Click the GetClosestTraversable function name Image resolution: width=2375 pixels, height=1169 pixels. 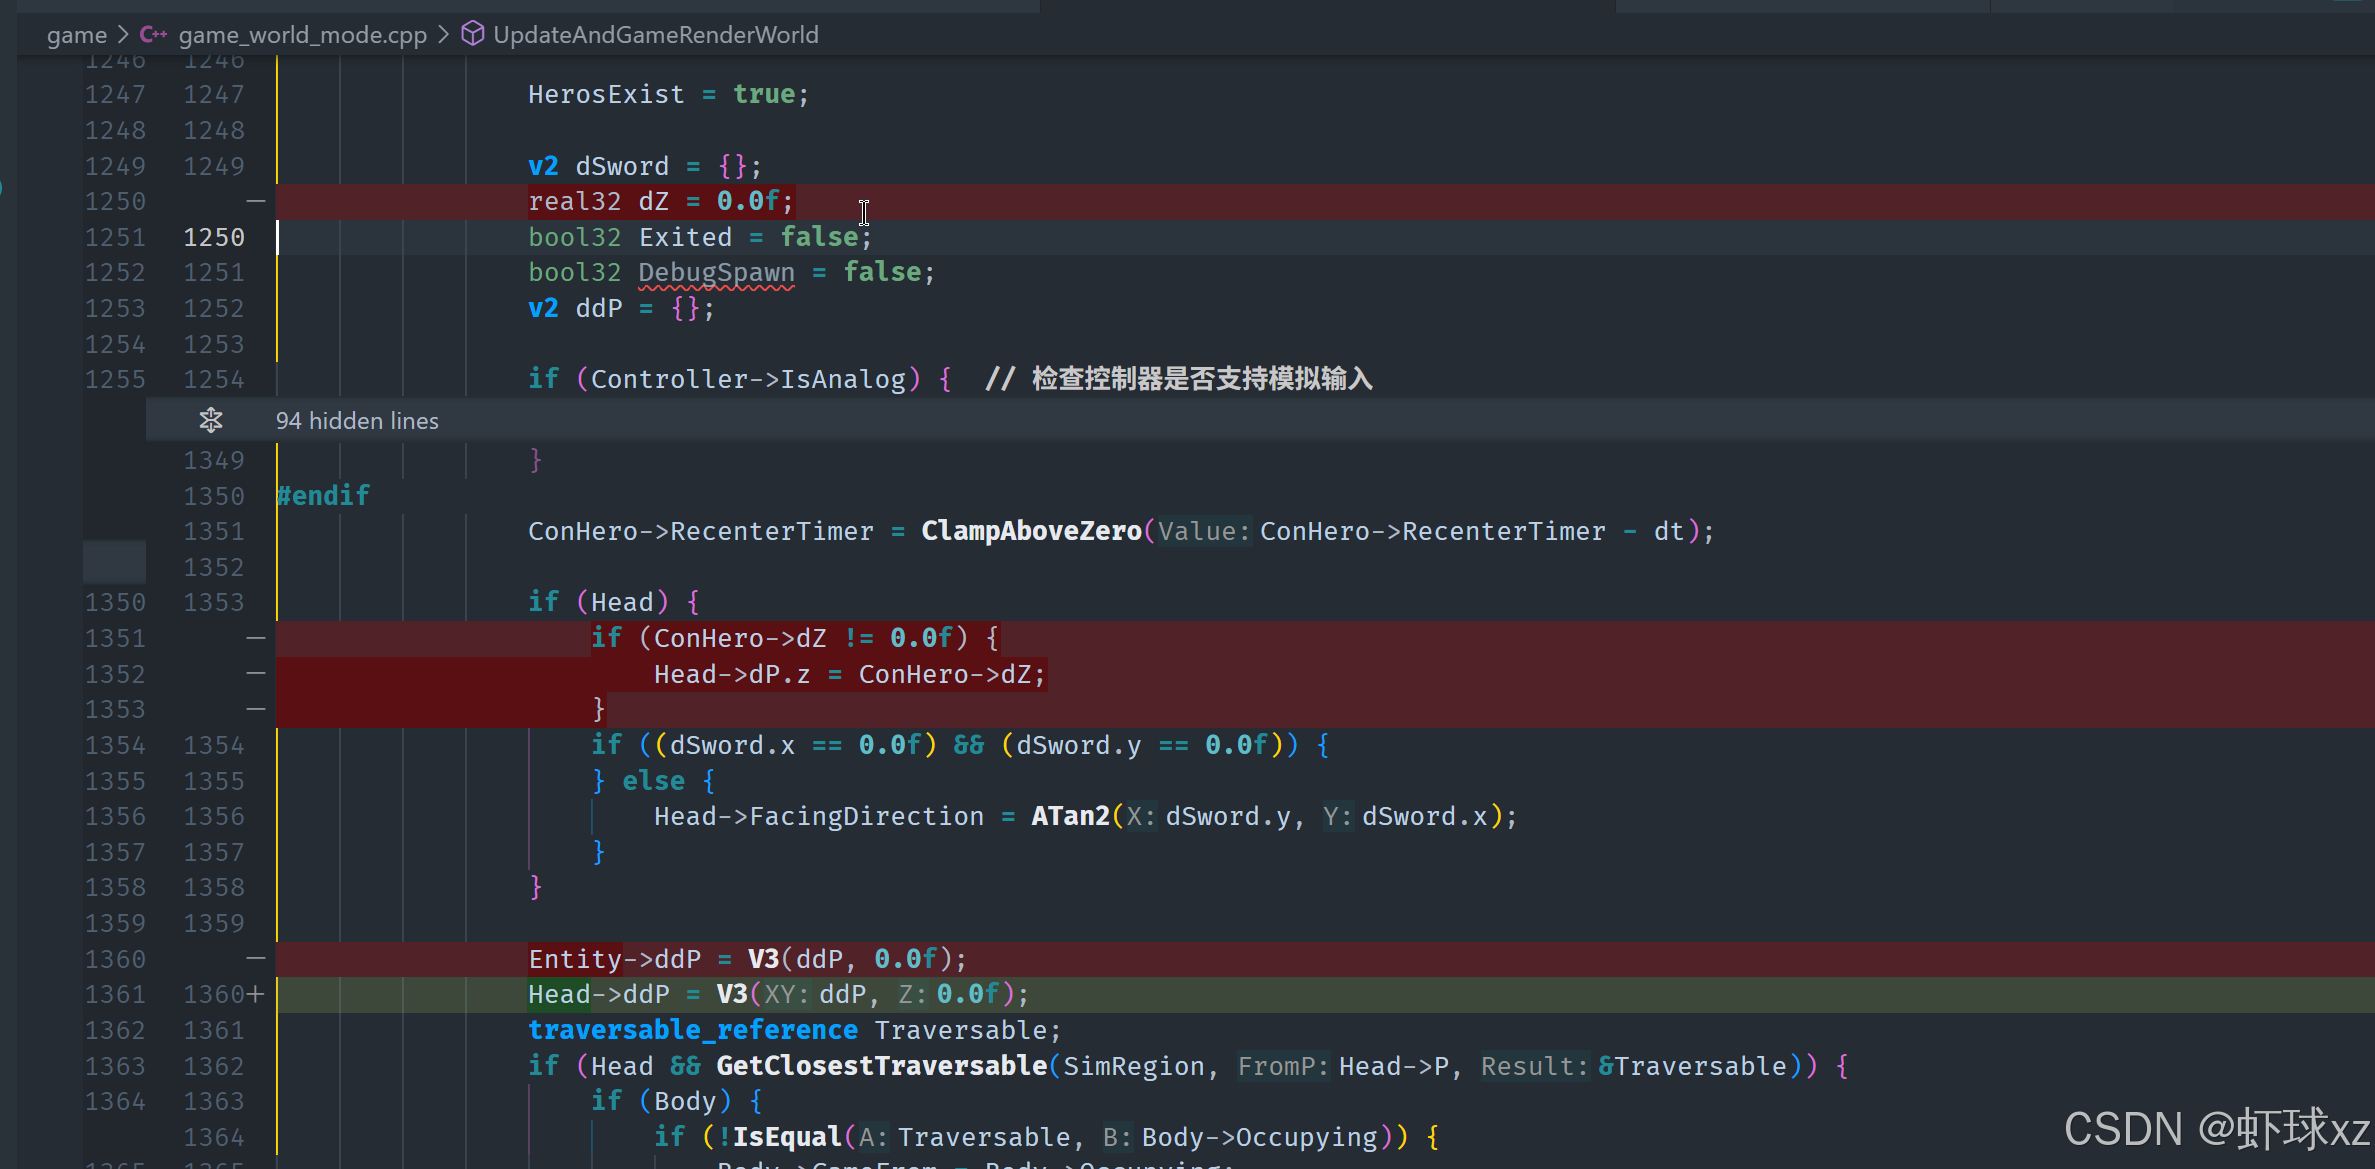click(x=881, y=1066)
